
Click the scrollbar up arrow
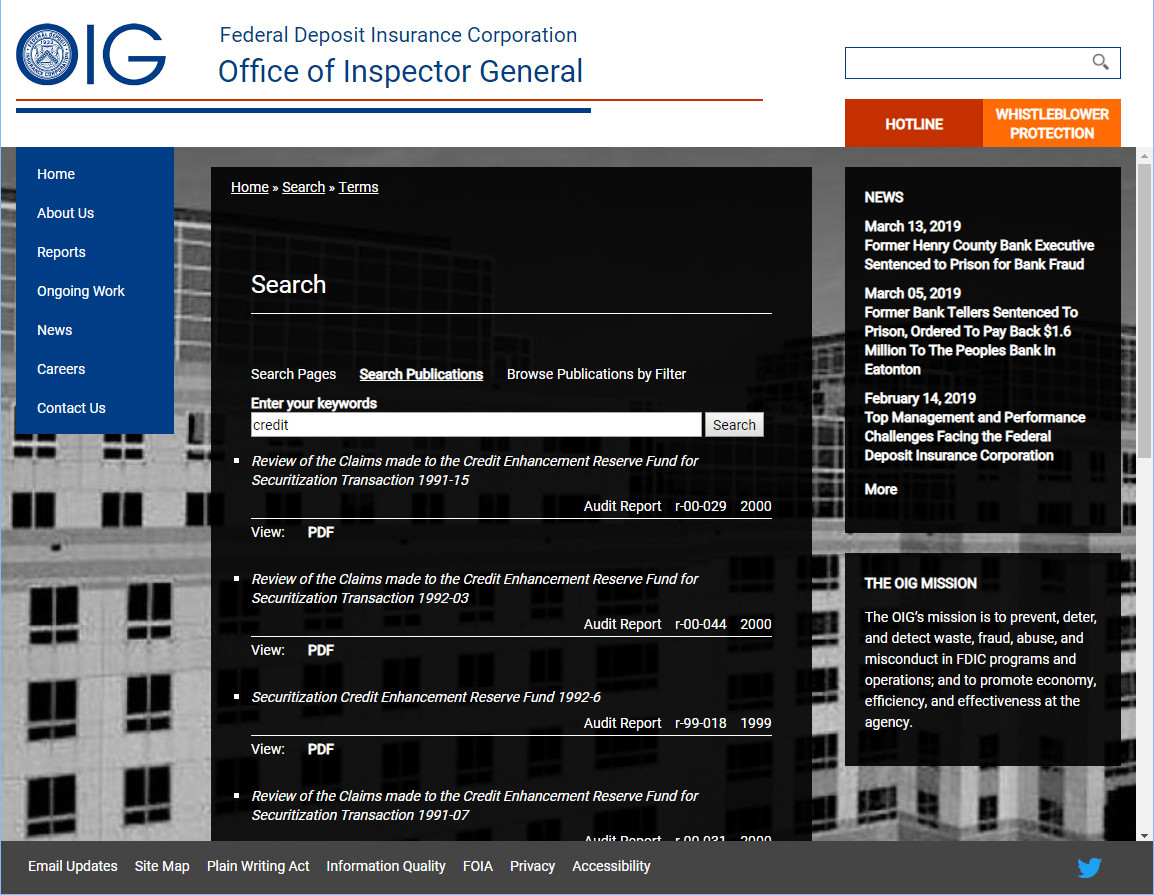point(1144,155)
